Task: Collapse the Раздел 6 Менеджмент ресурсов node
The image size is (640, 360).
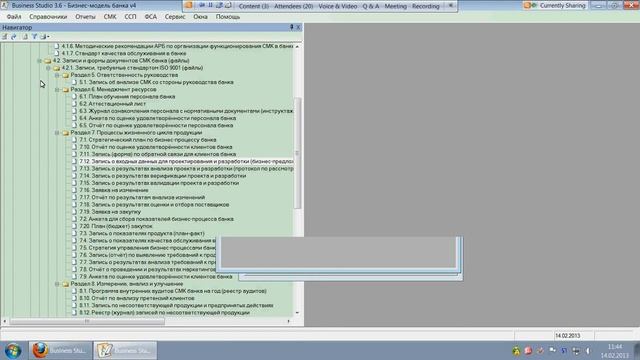Action: click(x=57, y=89)
